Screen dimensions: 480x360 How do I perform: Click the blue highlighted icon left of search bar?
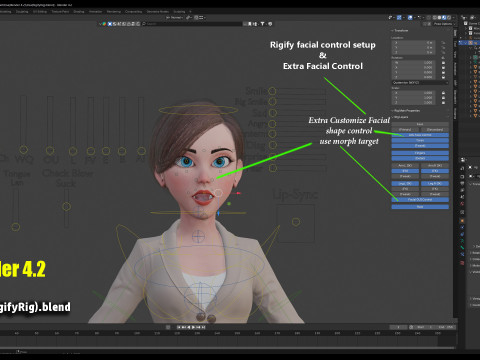coord(110,24)
